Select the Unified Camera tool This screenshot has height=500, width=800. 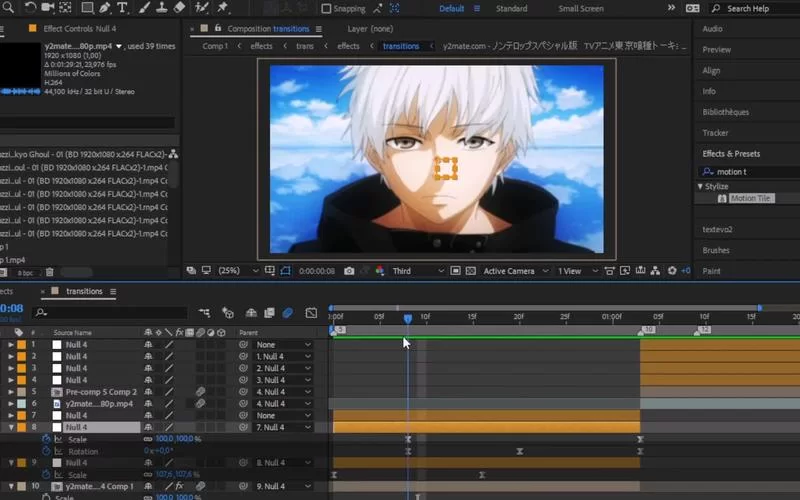tap(48, 8)
